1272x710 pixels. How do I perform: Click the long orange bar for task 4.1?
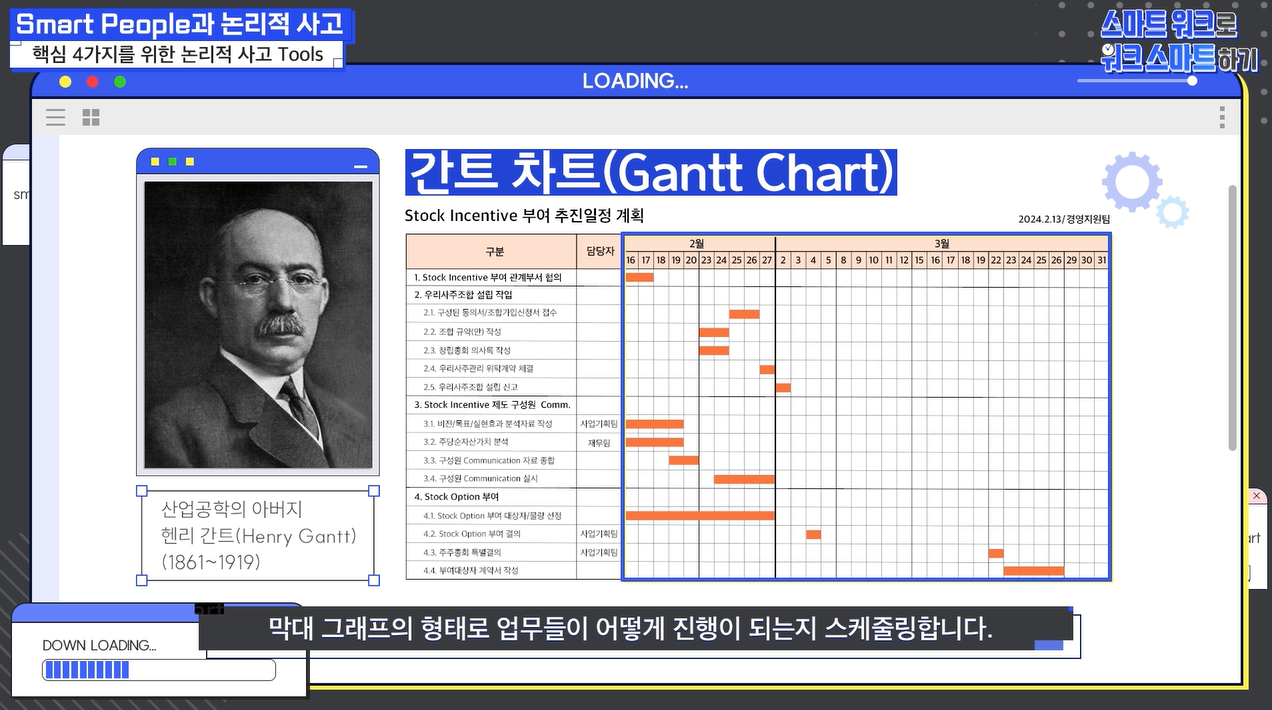[x=700, y=516]
